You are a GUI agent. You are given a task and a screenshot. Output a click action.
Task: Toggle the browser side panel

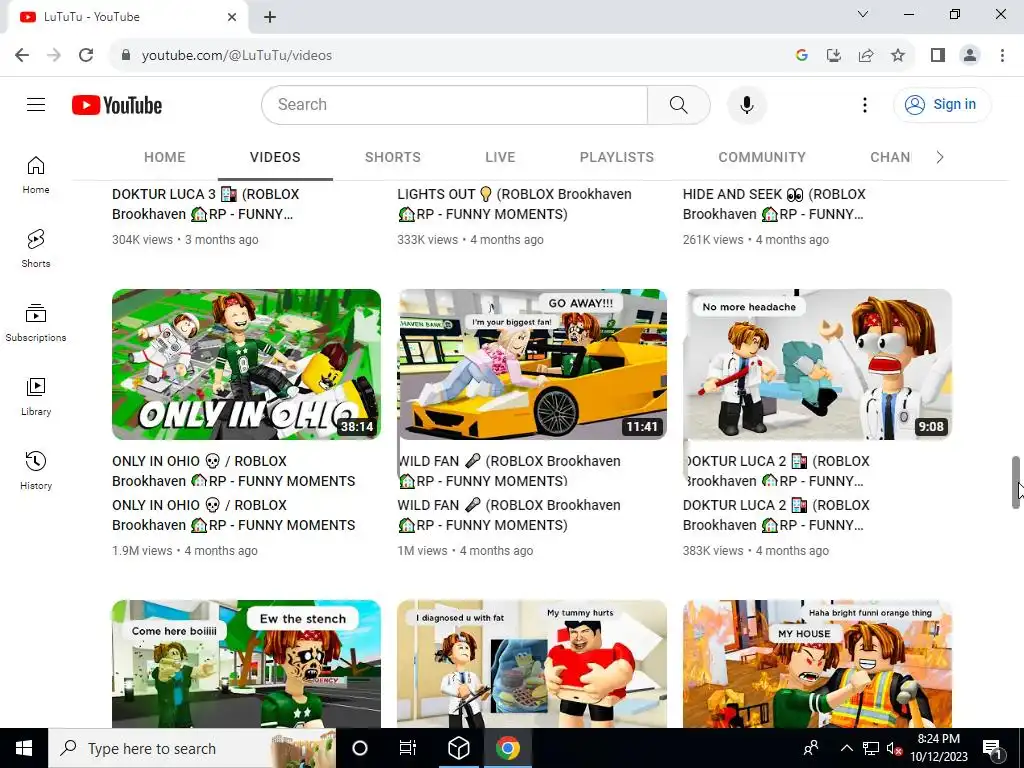pyautogui.click(x=938, y=55)
